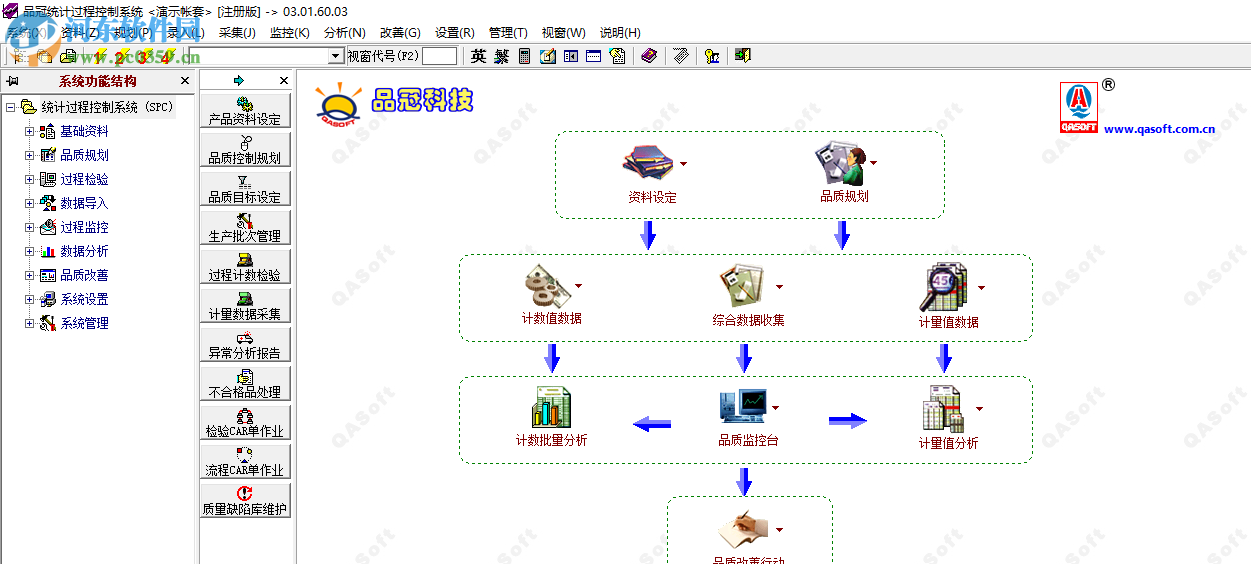Click the QASOFT red logo top right
Screen dimensions: 1251x564
(x=1079, y=108)
